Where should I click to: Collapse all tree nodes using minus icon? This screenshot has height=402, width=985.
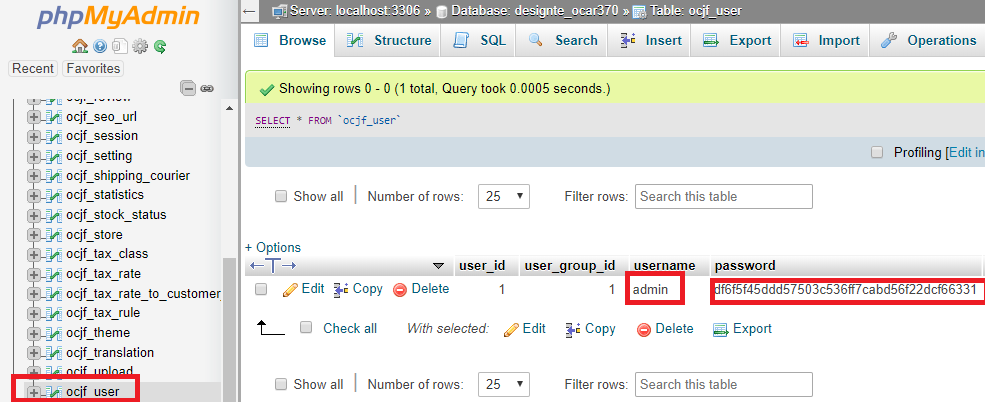coord(188,88)
